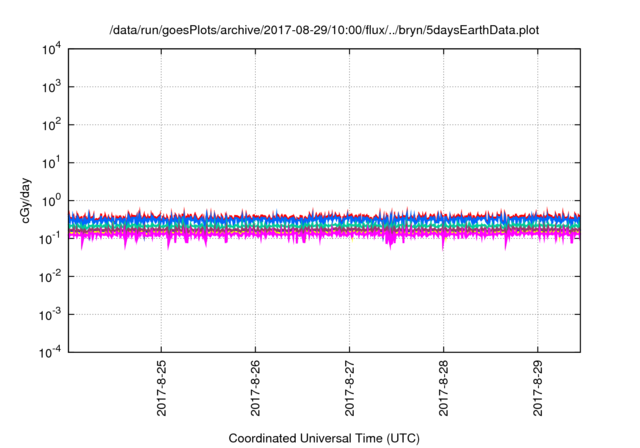Click the 10^-4 y-axis tick label
The height and width of the screenshot is (448, 640).
point(51,352)
